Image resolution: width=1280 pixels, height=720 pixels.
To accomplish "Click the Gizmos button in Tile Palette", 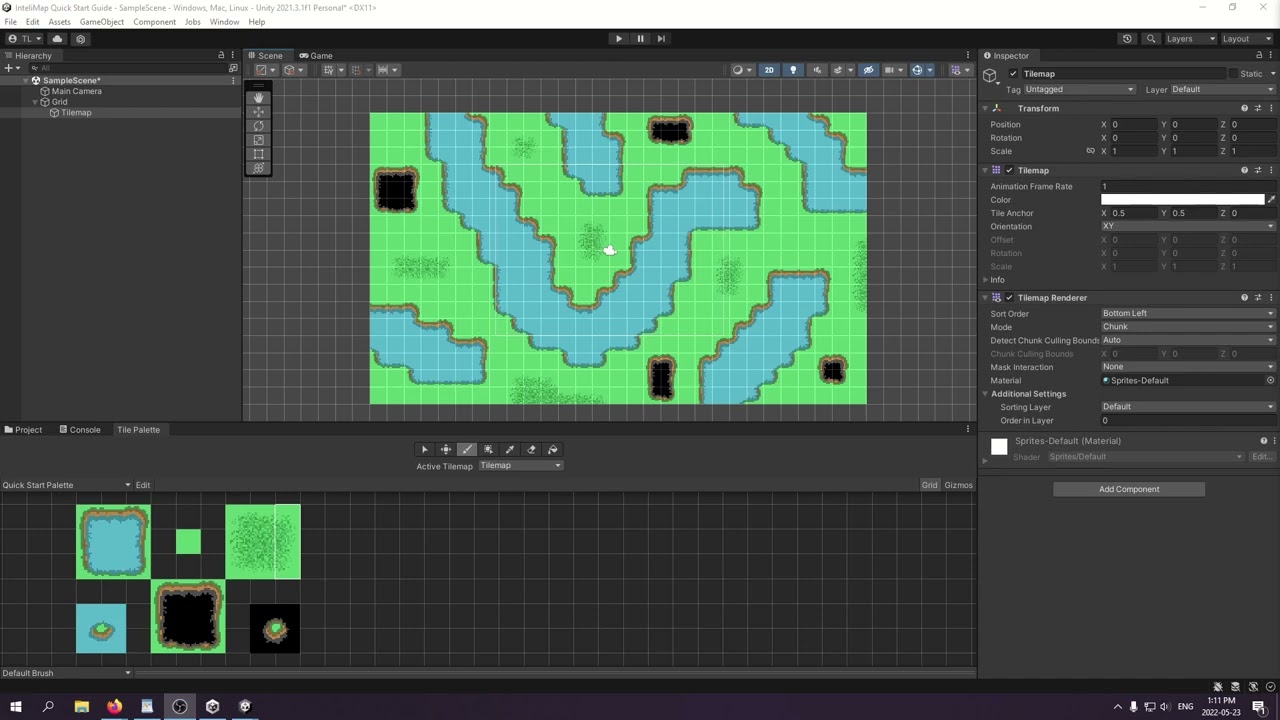I will coord(958,485).
